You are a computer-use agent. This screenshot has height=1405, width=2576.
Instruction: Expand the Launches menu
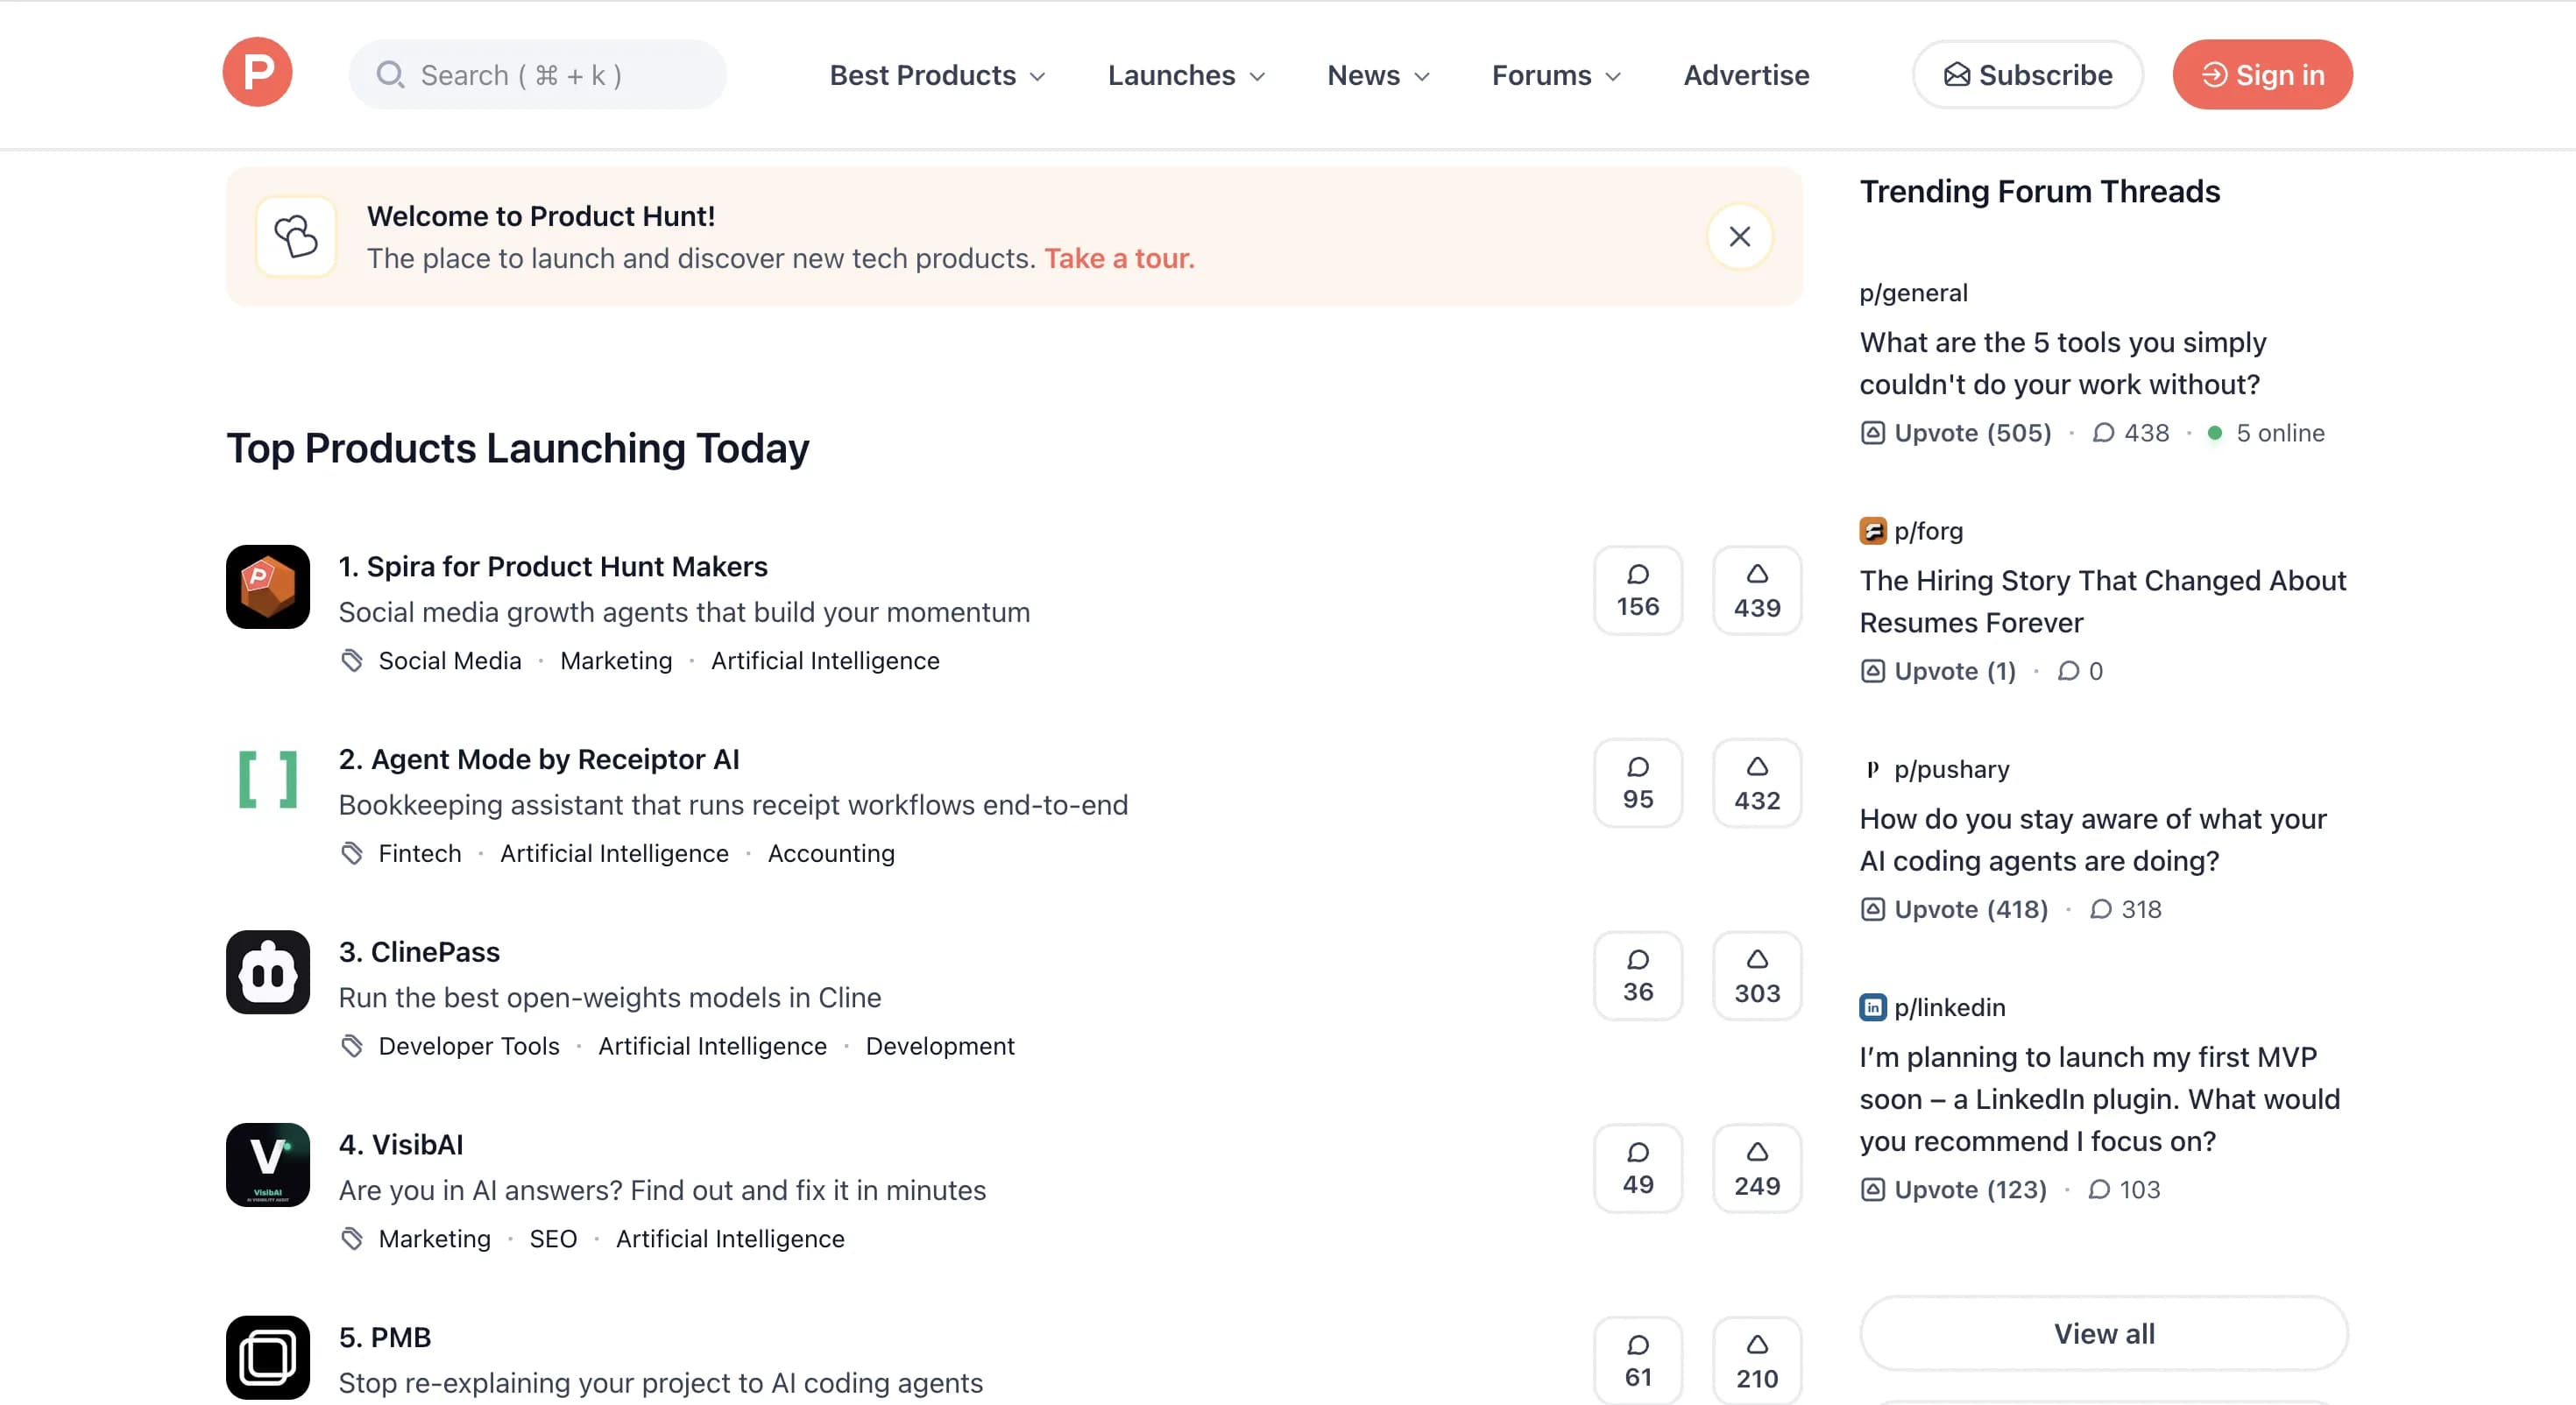[1186, 75]
